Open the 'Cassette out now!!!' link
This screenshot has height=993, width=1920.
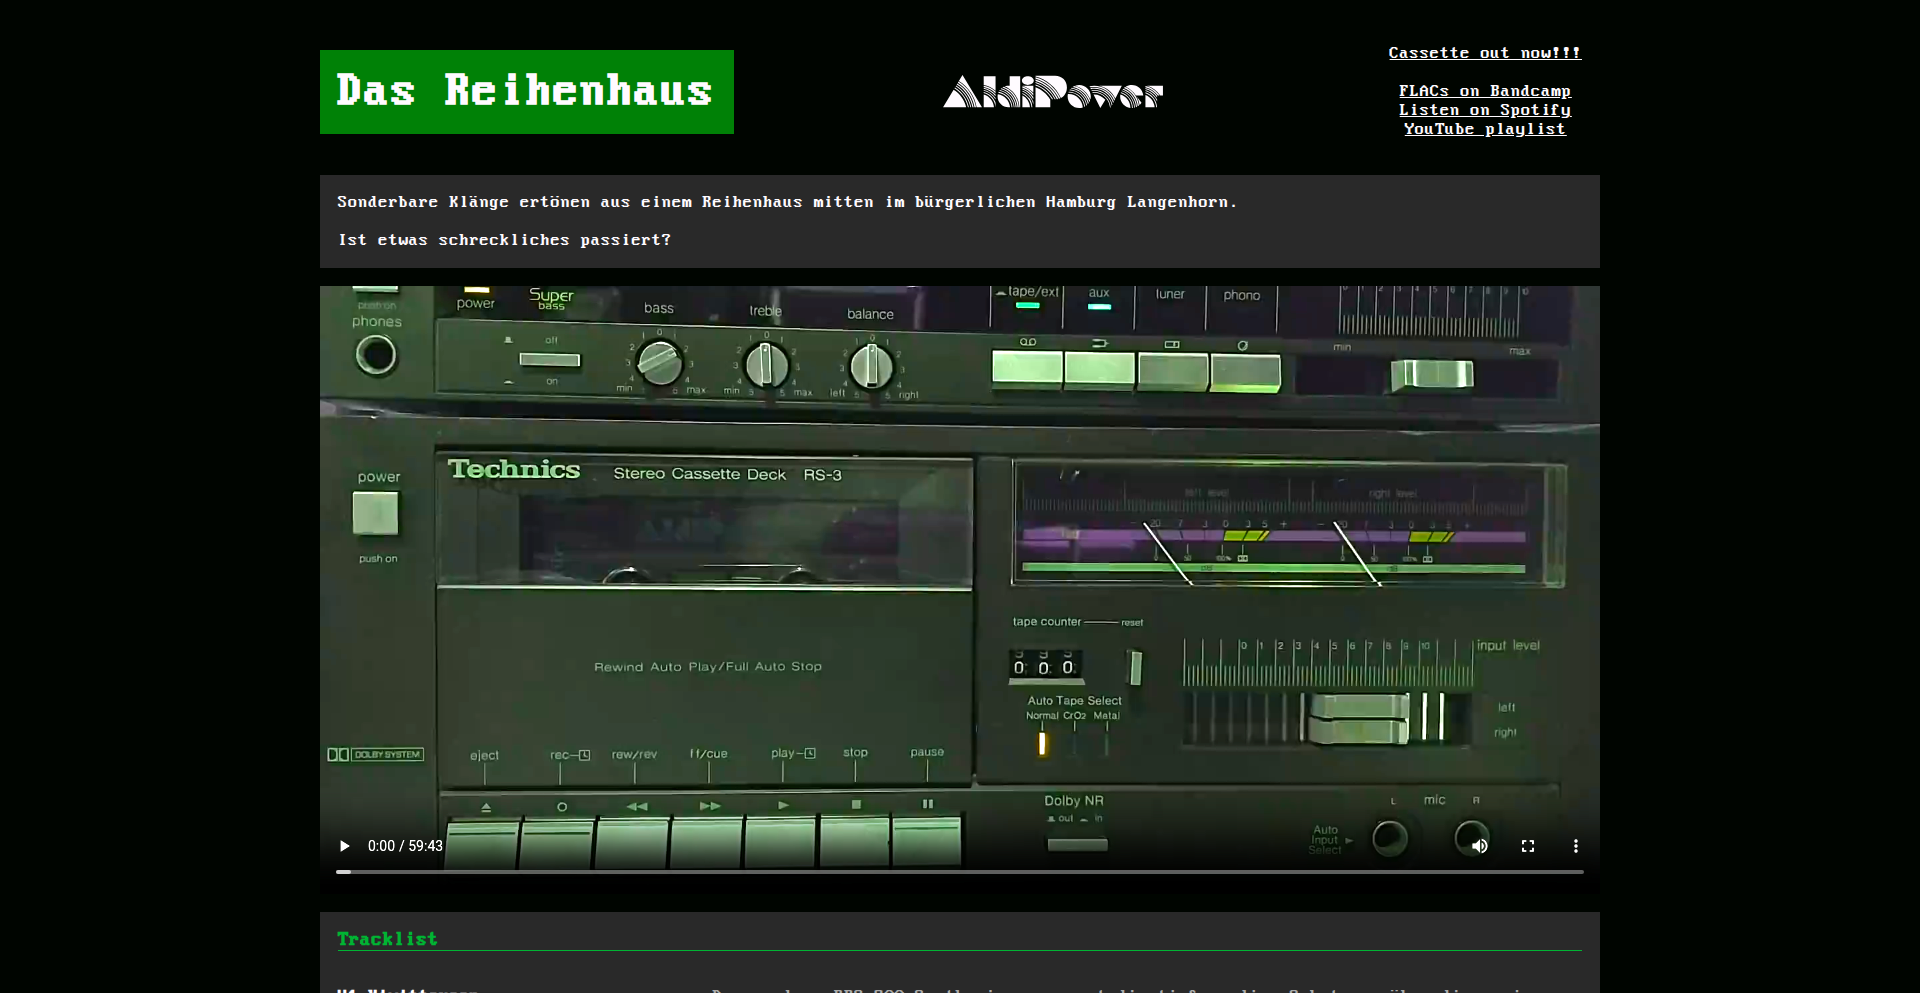point(1485,53)
